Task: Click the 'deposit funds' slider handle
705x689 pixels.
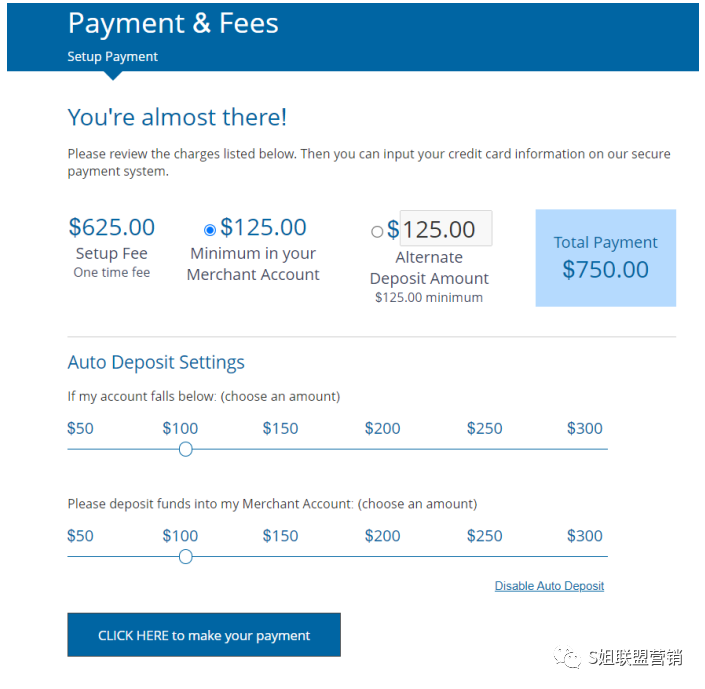Action: tap(185, 557)
